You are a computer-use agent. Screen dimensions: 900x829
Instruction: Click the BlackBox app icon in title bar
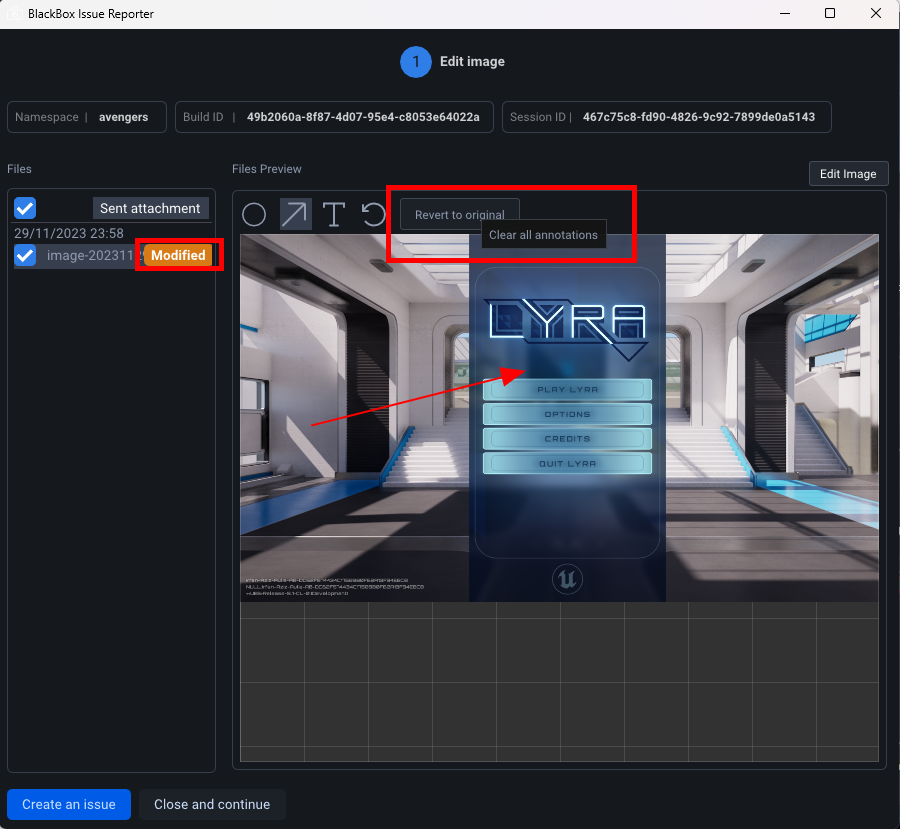(x=14, y=13)
